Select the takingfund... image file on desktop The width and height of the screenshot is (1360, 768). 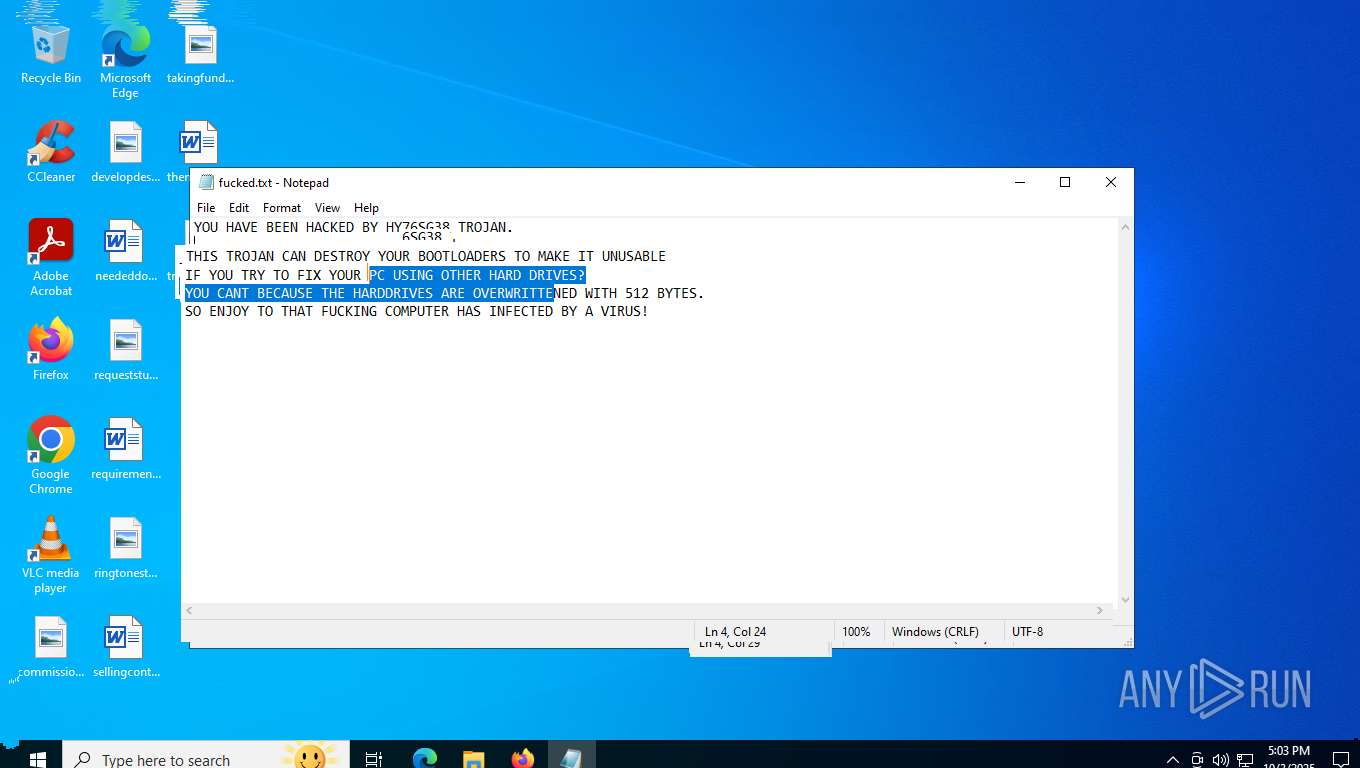[200, 56]
